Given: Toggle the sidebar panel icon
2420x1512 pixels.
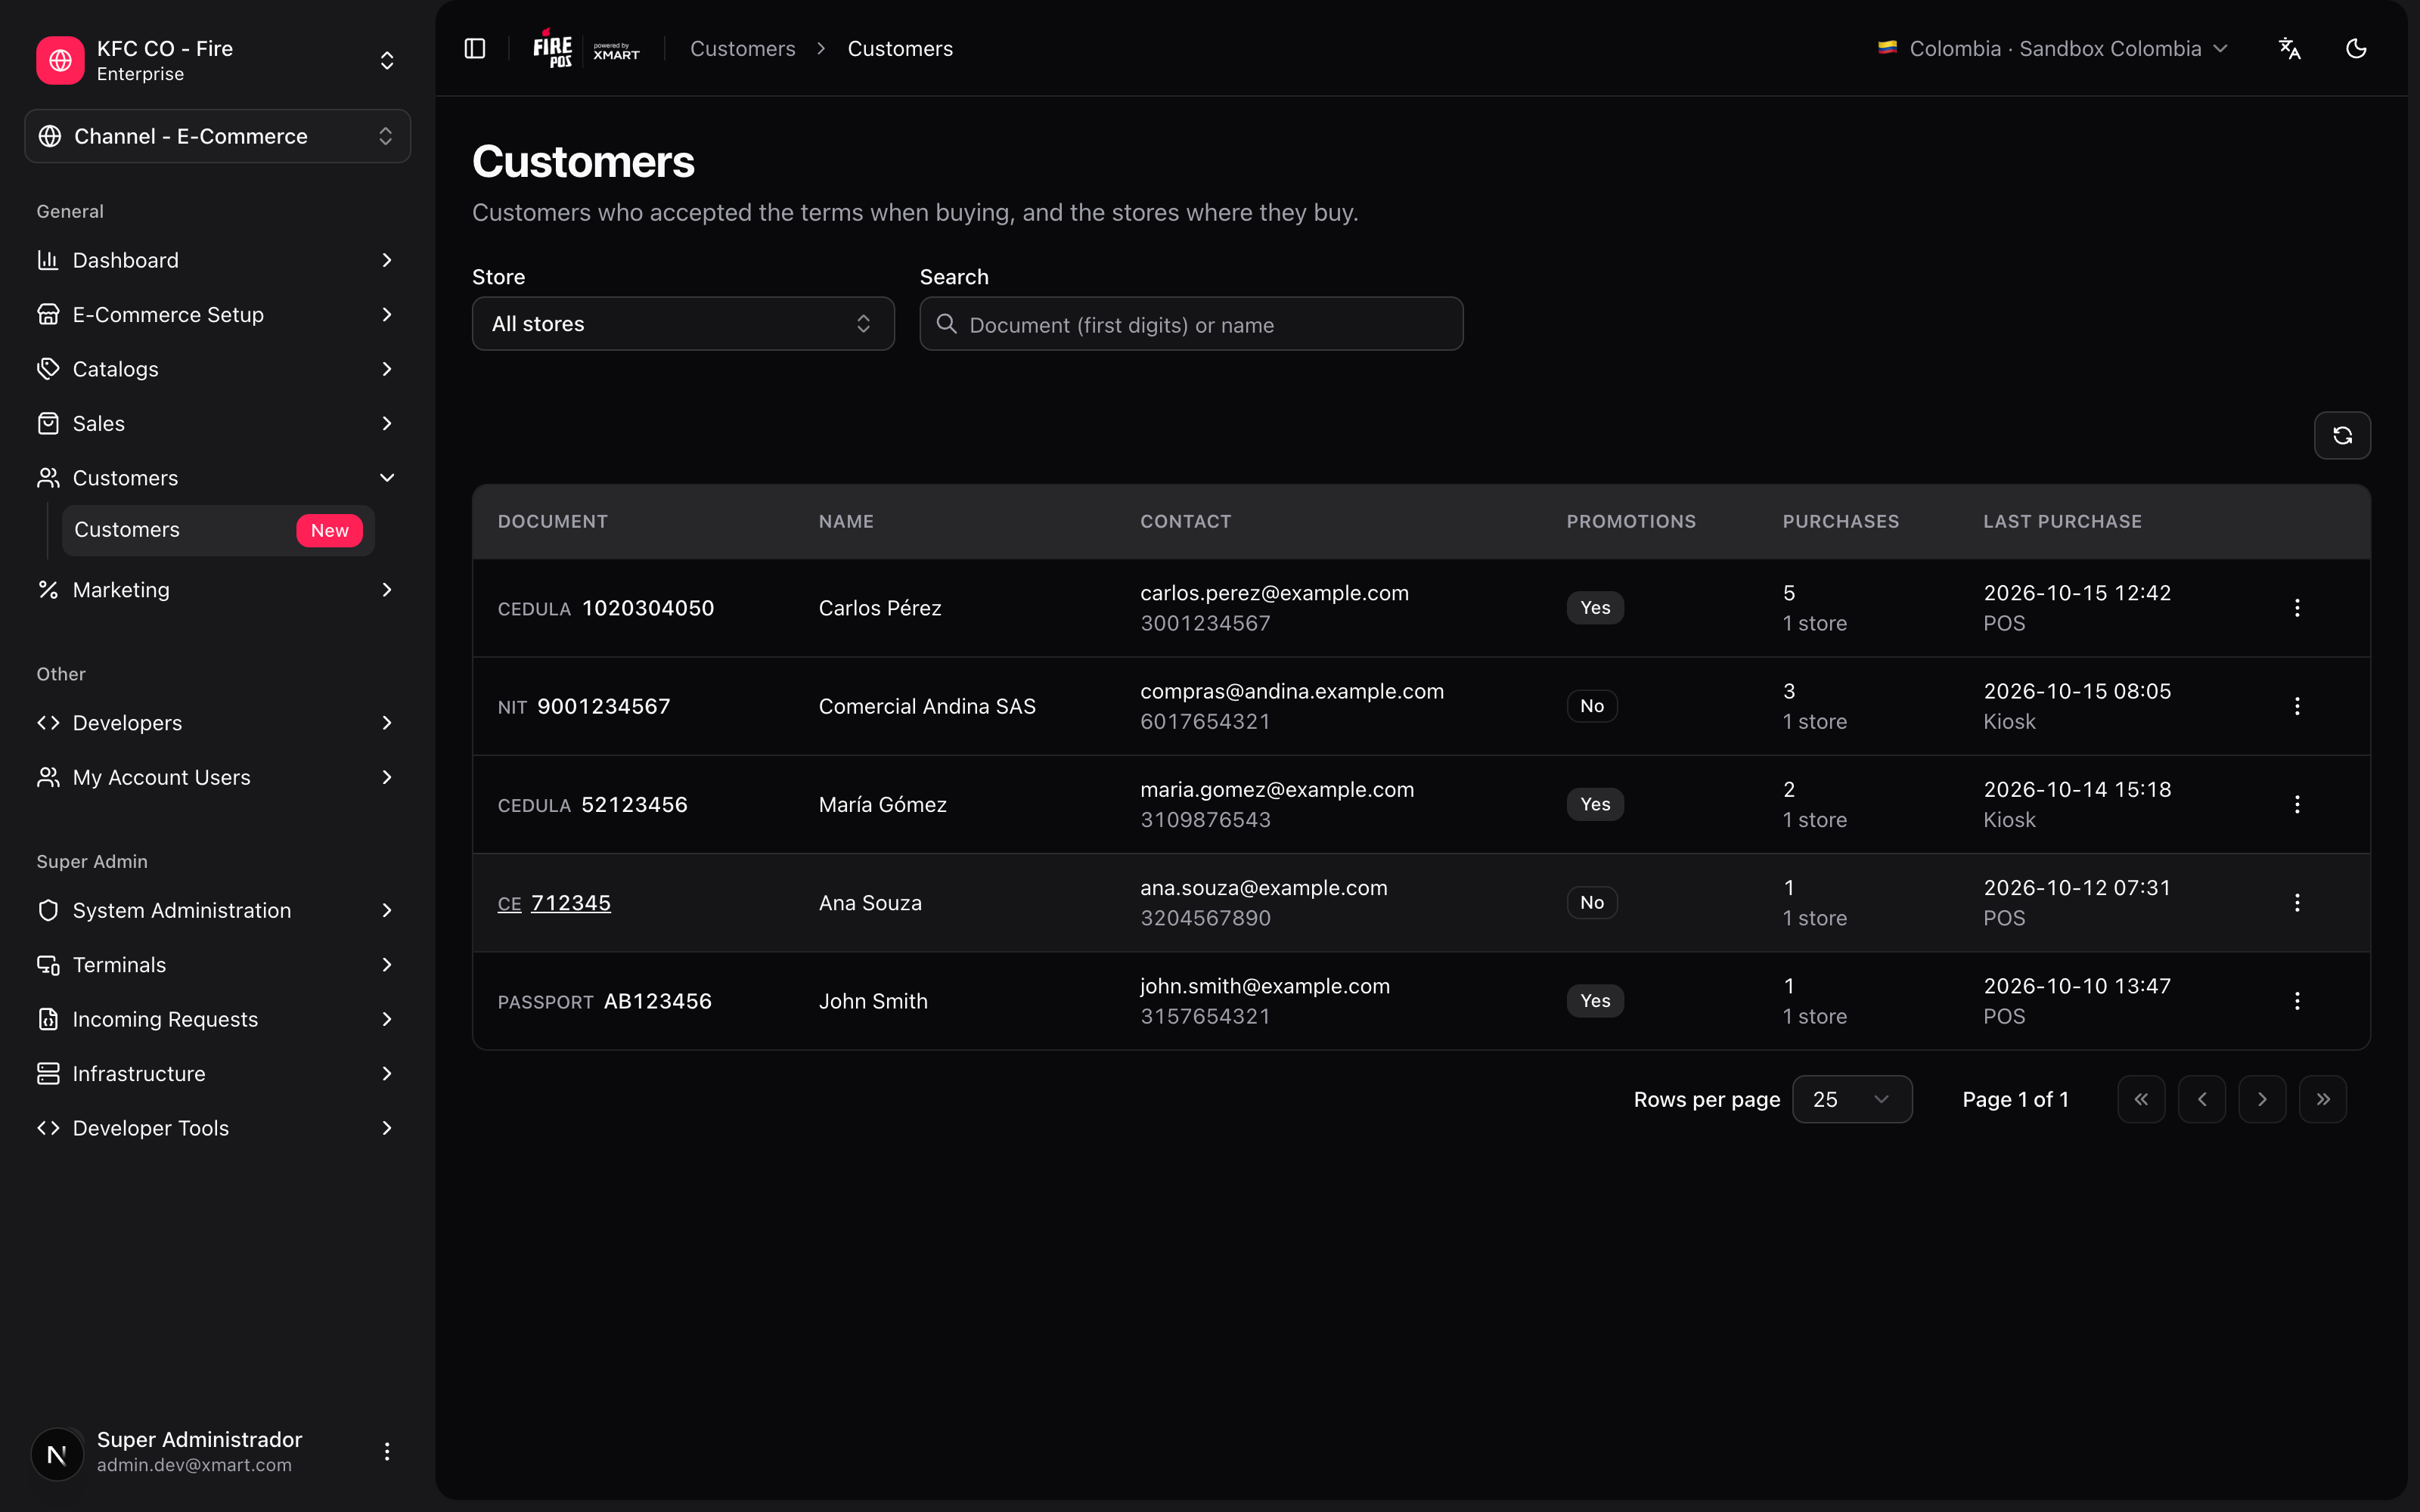Looking at the screenshot, I should tap(475, 48).
